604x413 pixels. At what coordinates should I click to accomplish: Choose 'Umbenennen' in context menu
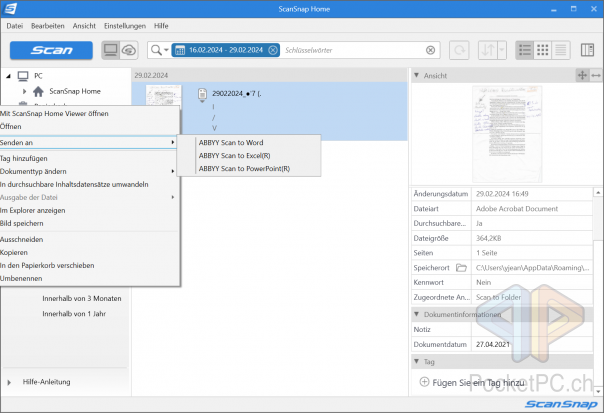pyautogui.click(x=89, y=279)
